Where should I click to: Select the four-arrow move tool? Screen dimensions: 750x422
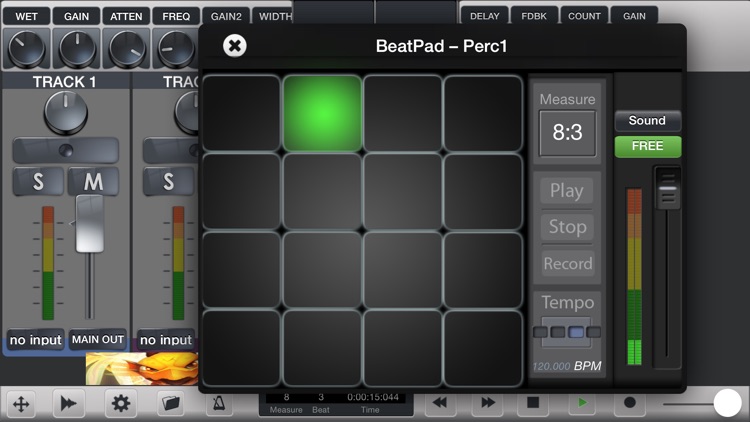[x=21, y=403]
